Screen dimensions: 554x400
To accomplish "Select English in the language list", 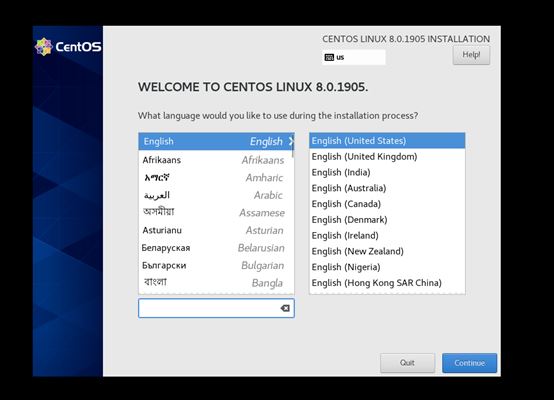I will point(216,141).
